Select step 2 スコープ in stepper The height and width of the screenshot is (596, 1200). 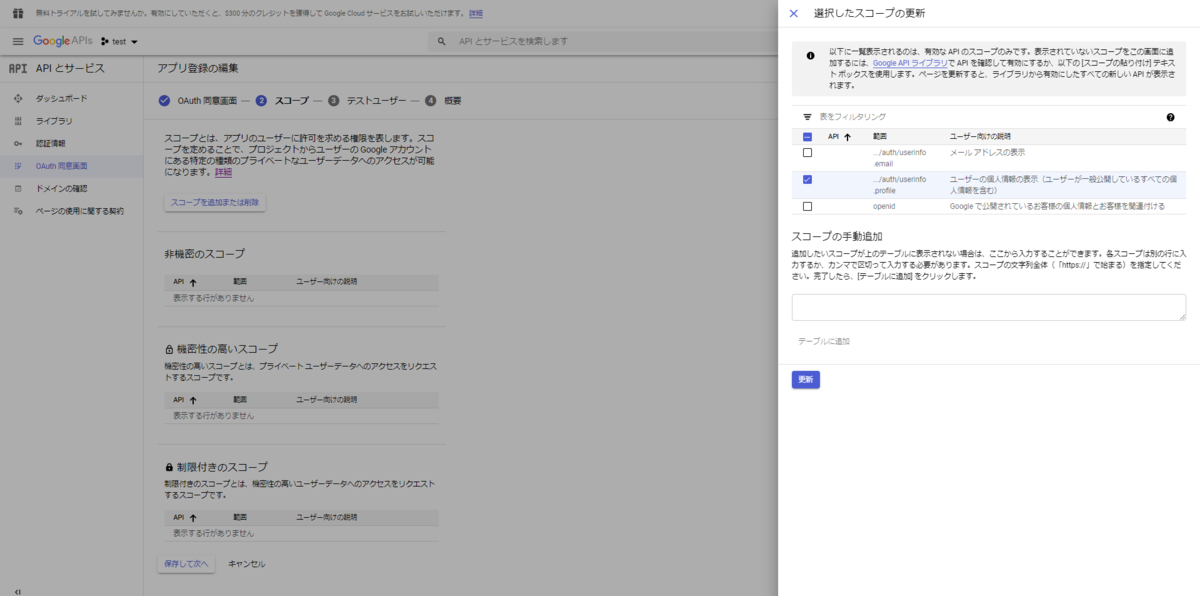click(282, 101)
